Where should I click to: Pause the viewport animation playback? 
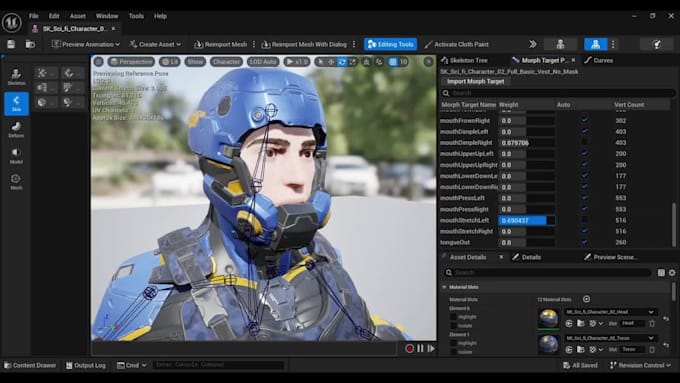click(420, 348)
